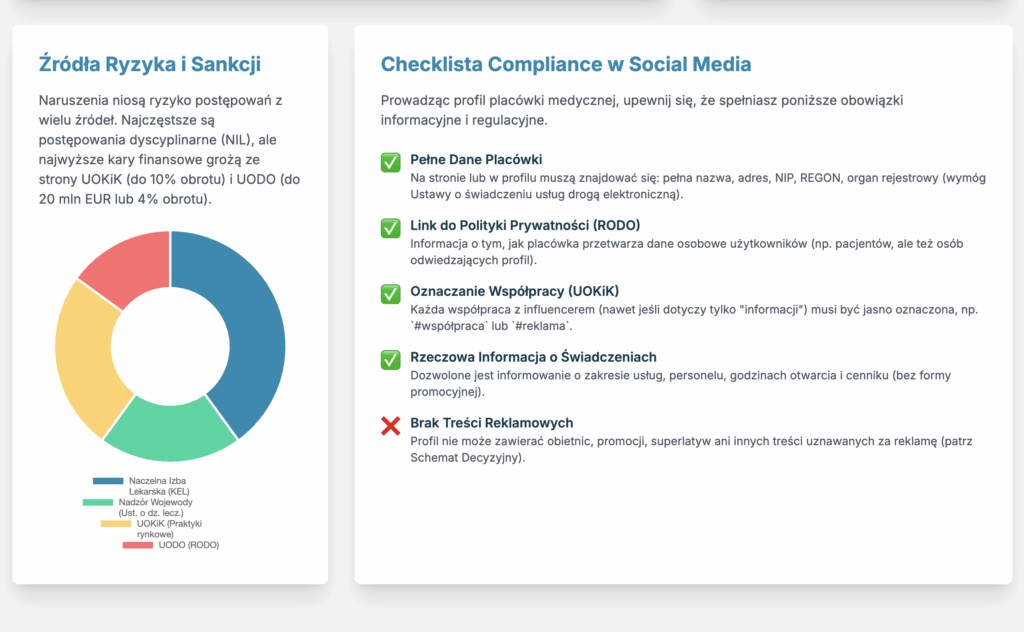Click the checkmark icon for Oznaczanie Współpracy (UOKiK)
The width and height of the screenshot is (1024, 632).
(x=390, y=294)
